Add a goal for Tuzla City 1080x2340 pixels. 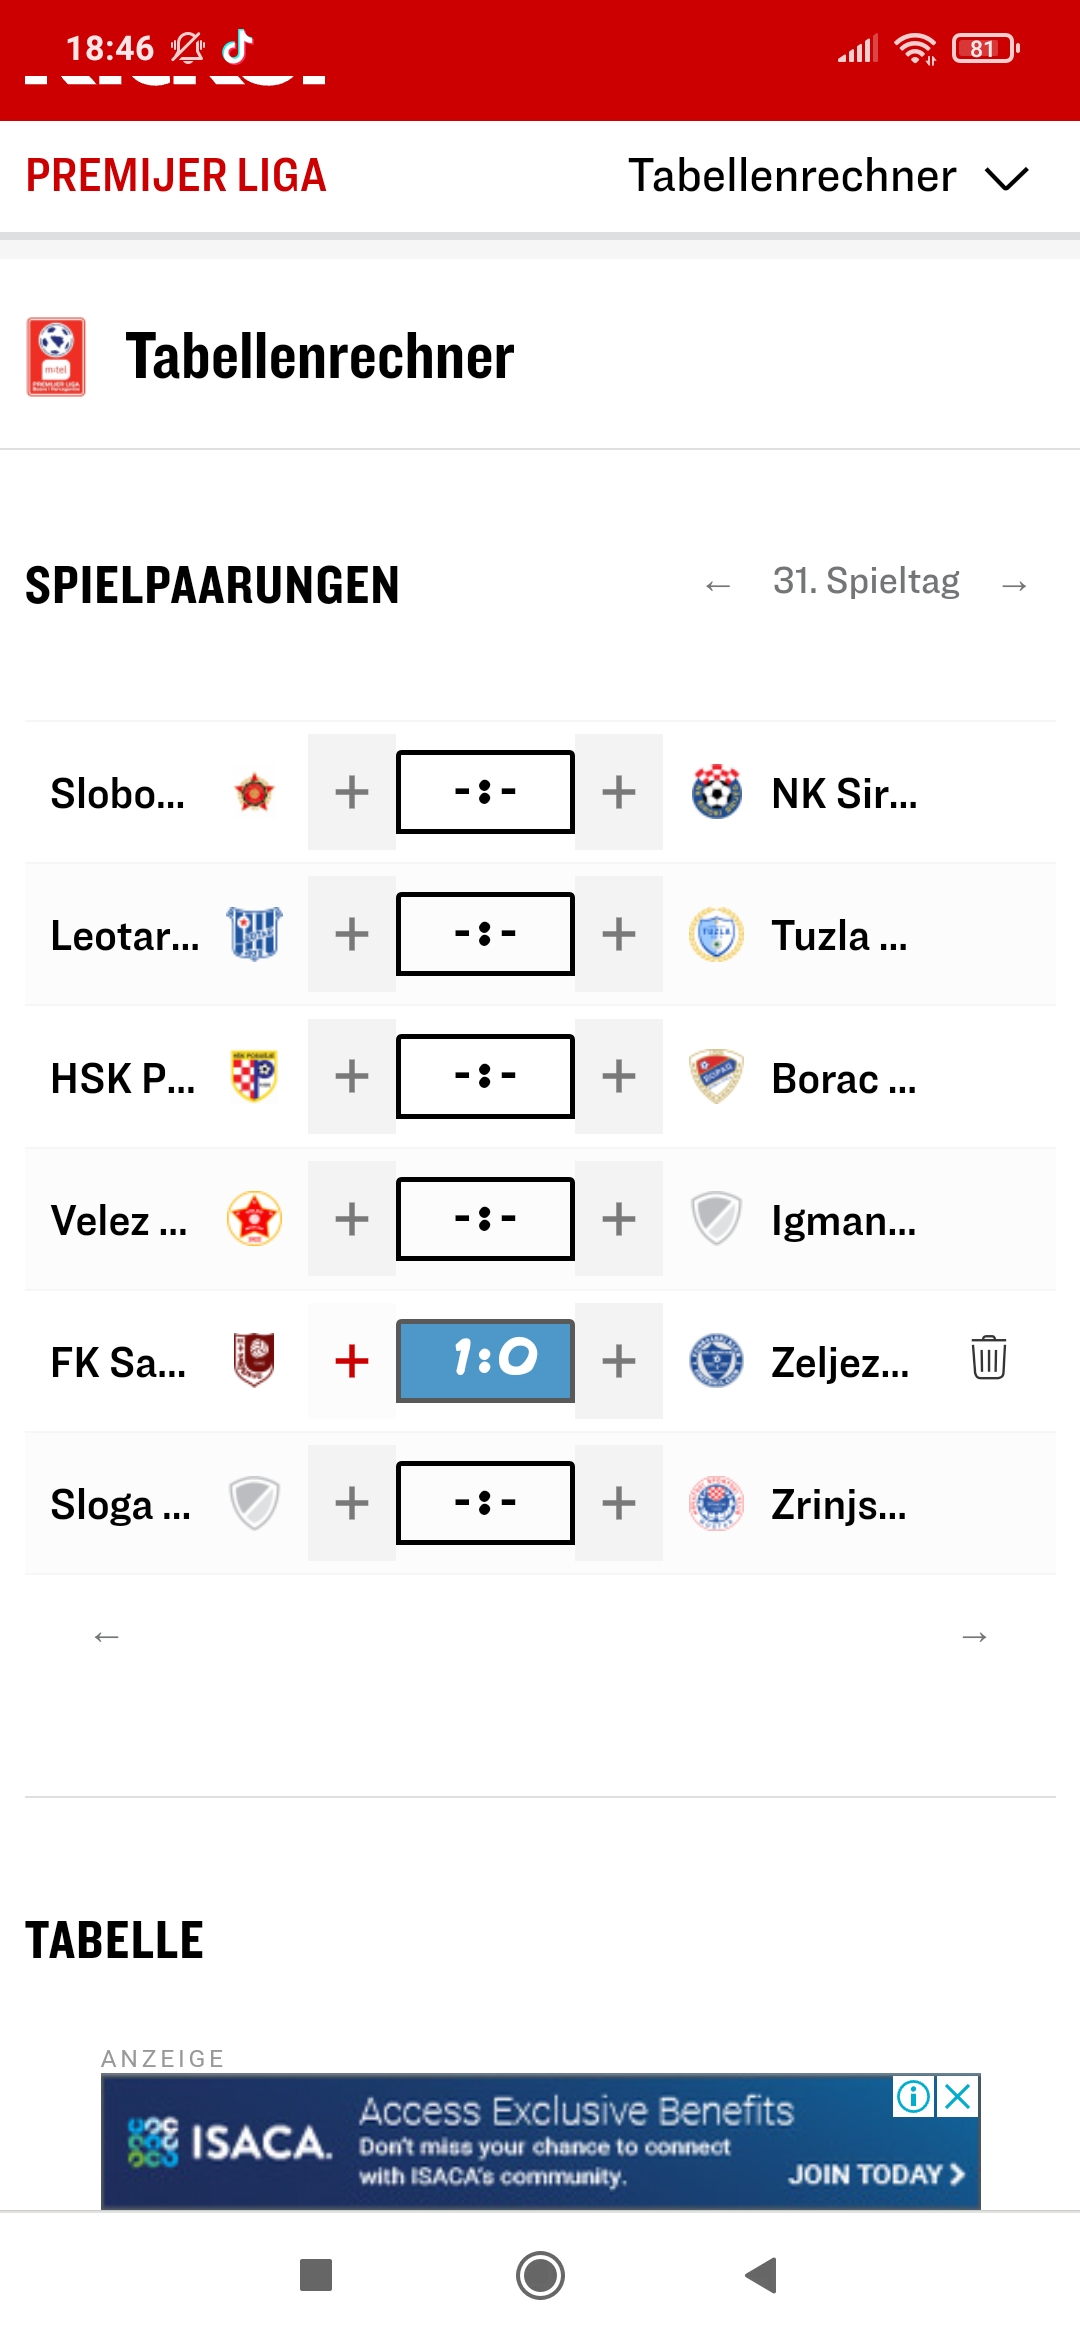pyautogui.click(x=619, y=934)
